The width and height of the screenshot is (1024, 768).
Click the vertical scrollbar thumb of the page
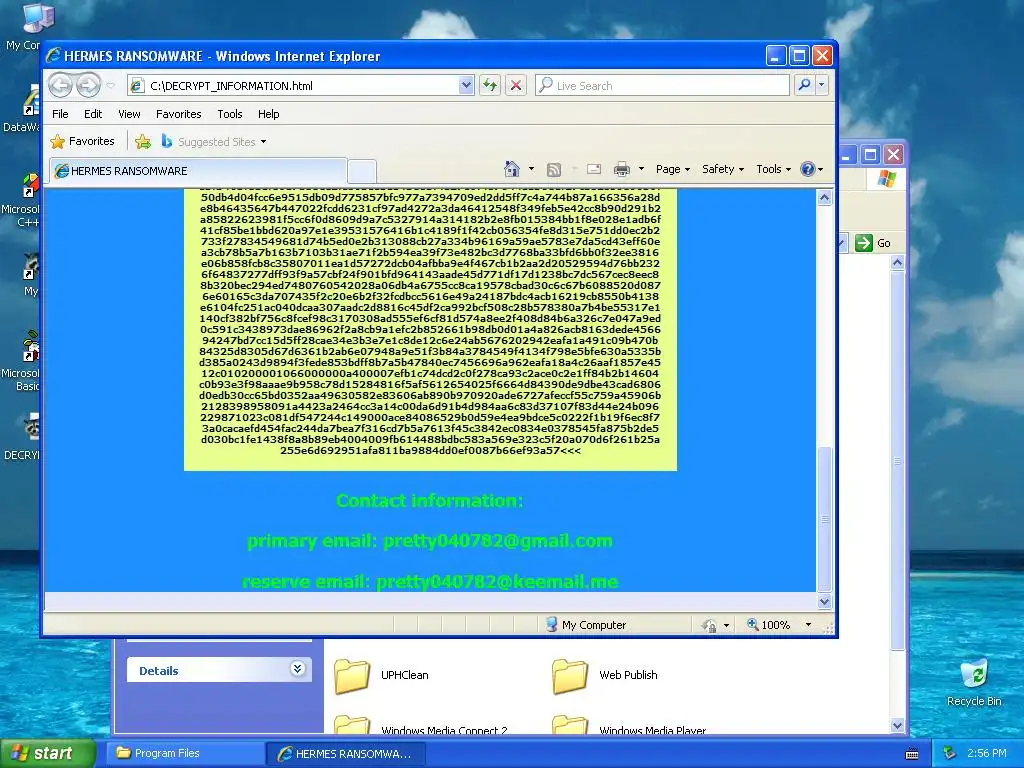(824, 519)
